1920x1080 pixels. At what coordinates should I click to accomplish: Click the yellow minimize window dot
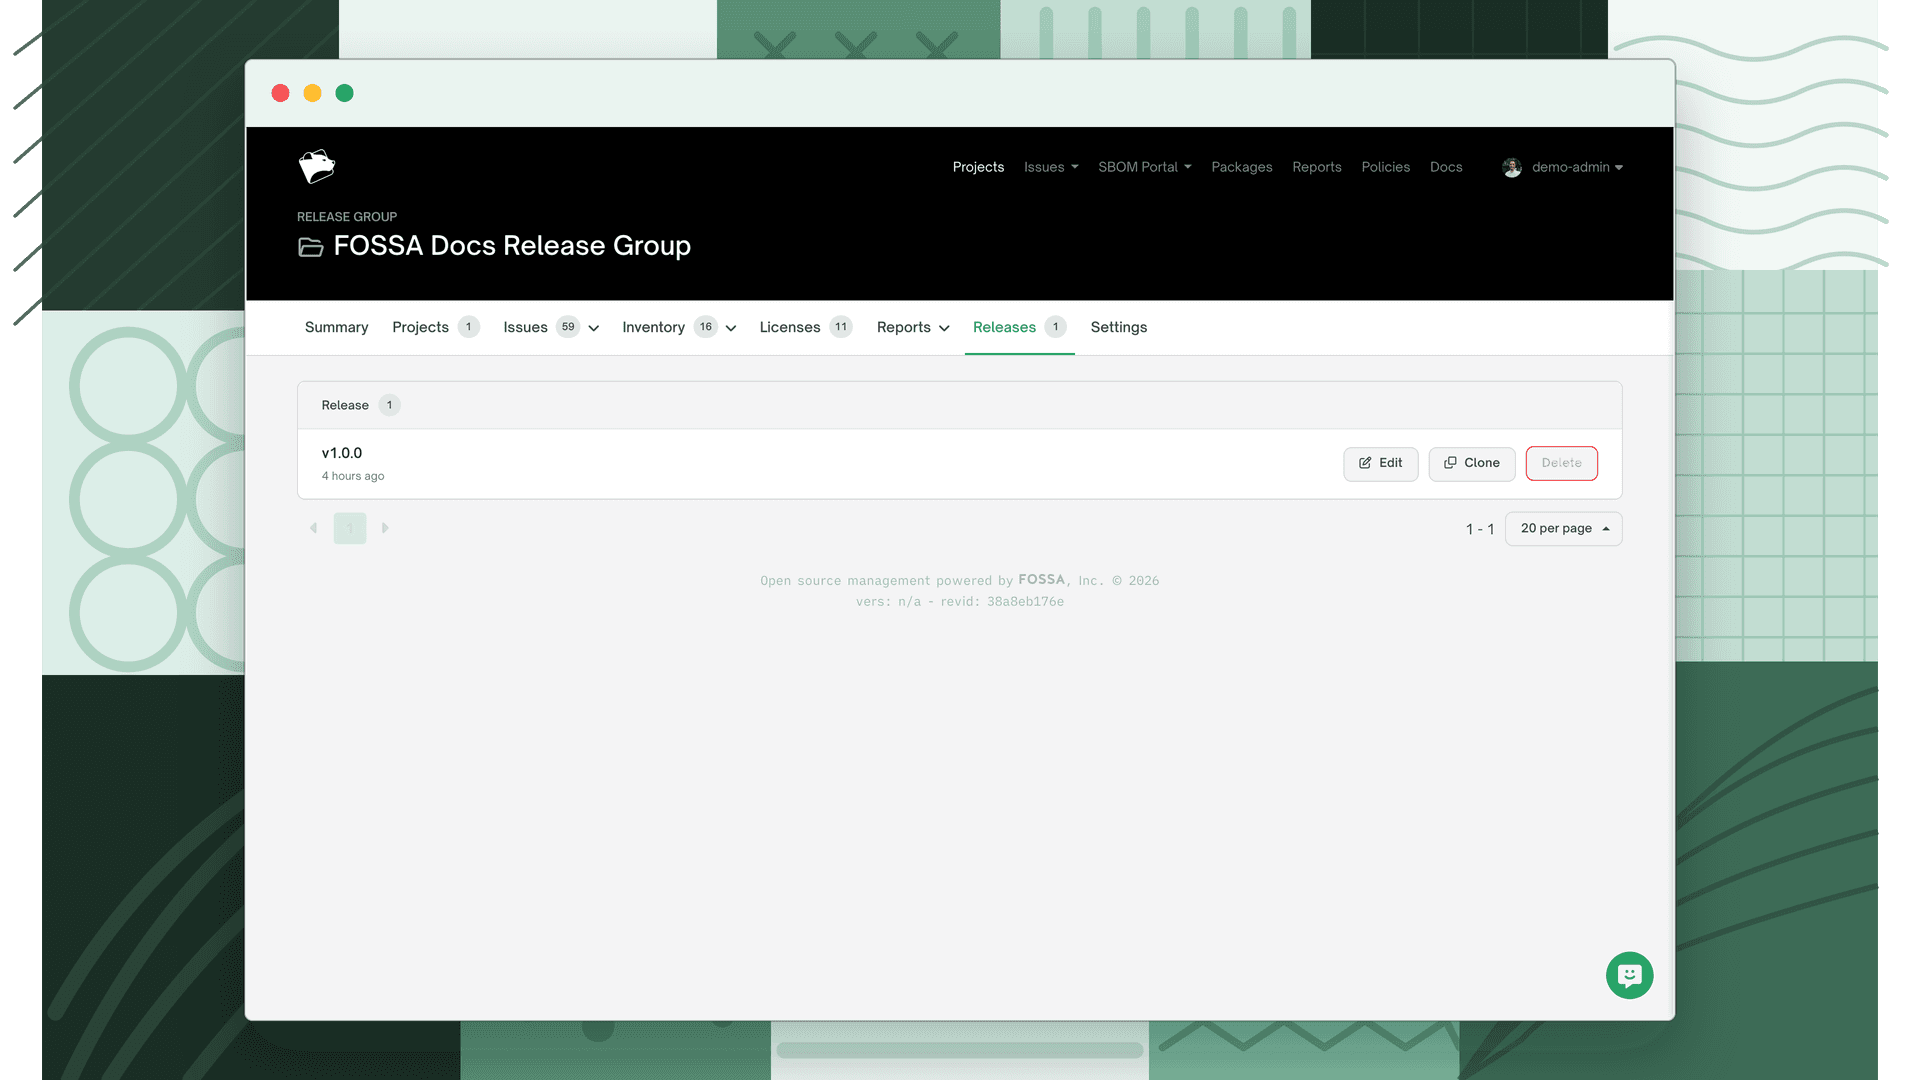pyautogui.click(x=313, y=93)
